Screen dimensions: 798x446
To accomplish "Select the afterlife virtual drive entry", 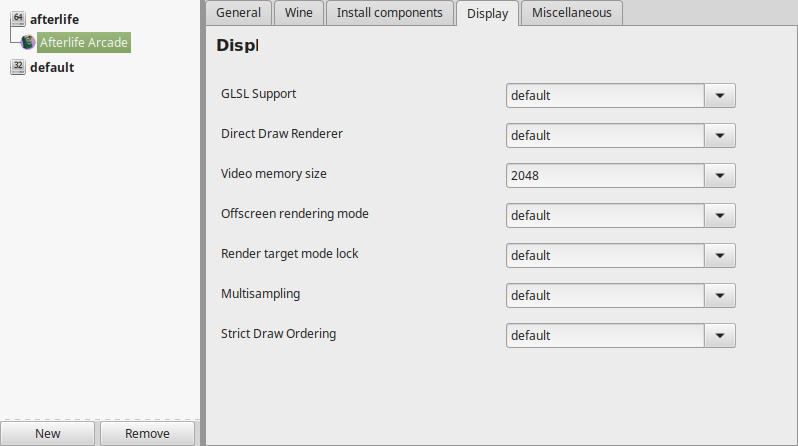I will click(54, 19).
